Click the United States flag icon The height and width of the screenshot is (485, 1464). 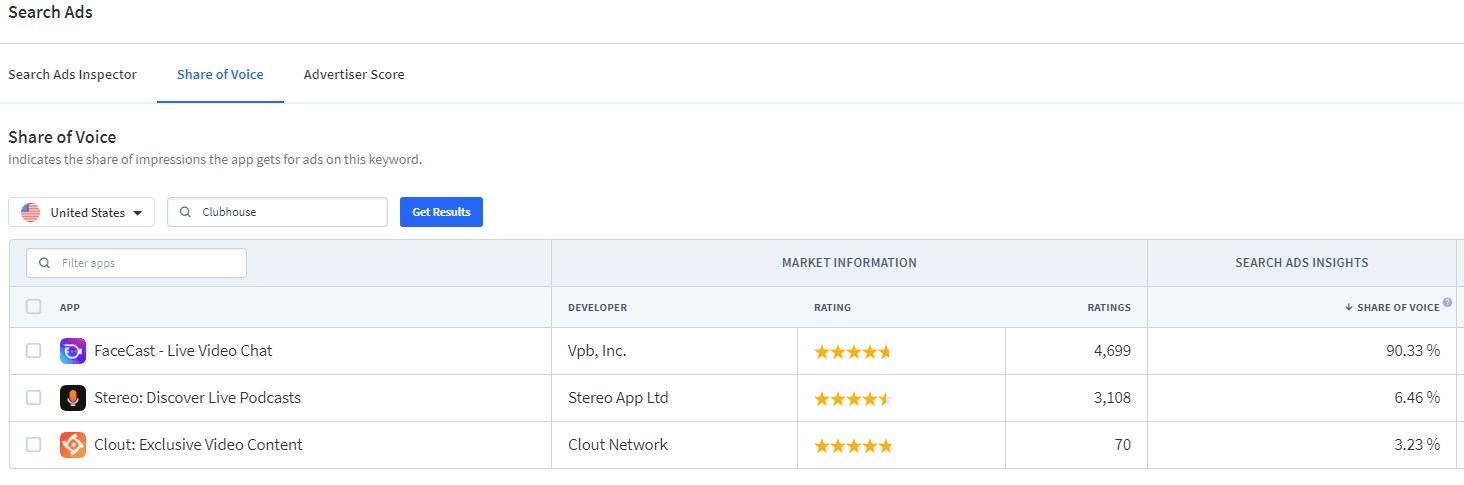(31, 212)
